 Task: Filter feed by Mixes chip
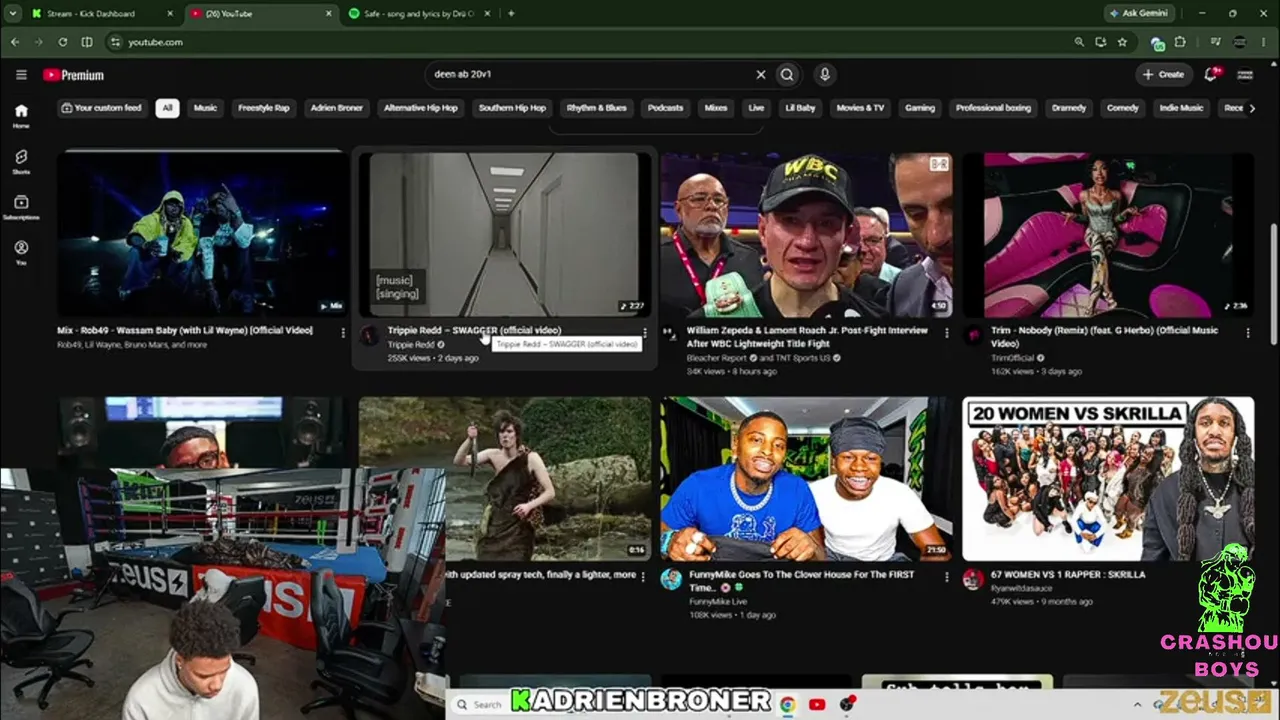click(x=716, y=108)
